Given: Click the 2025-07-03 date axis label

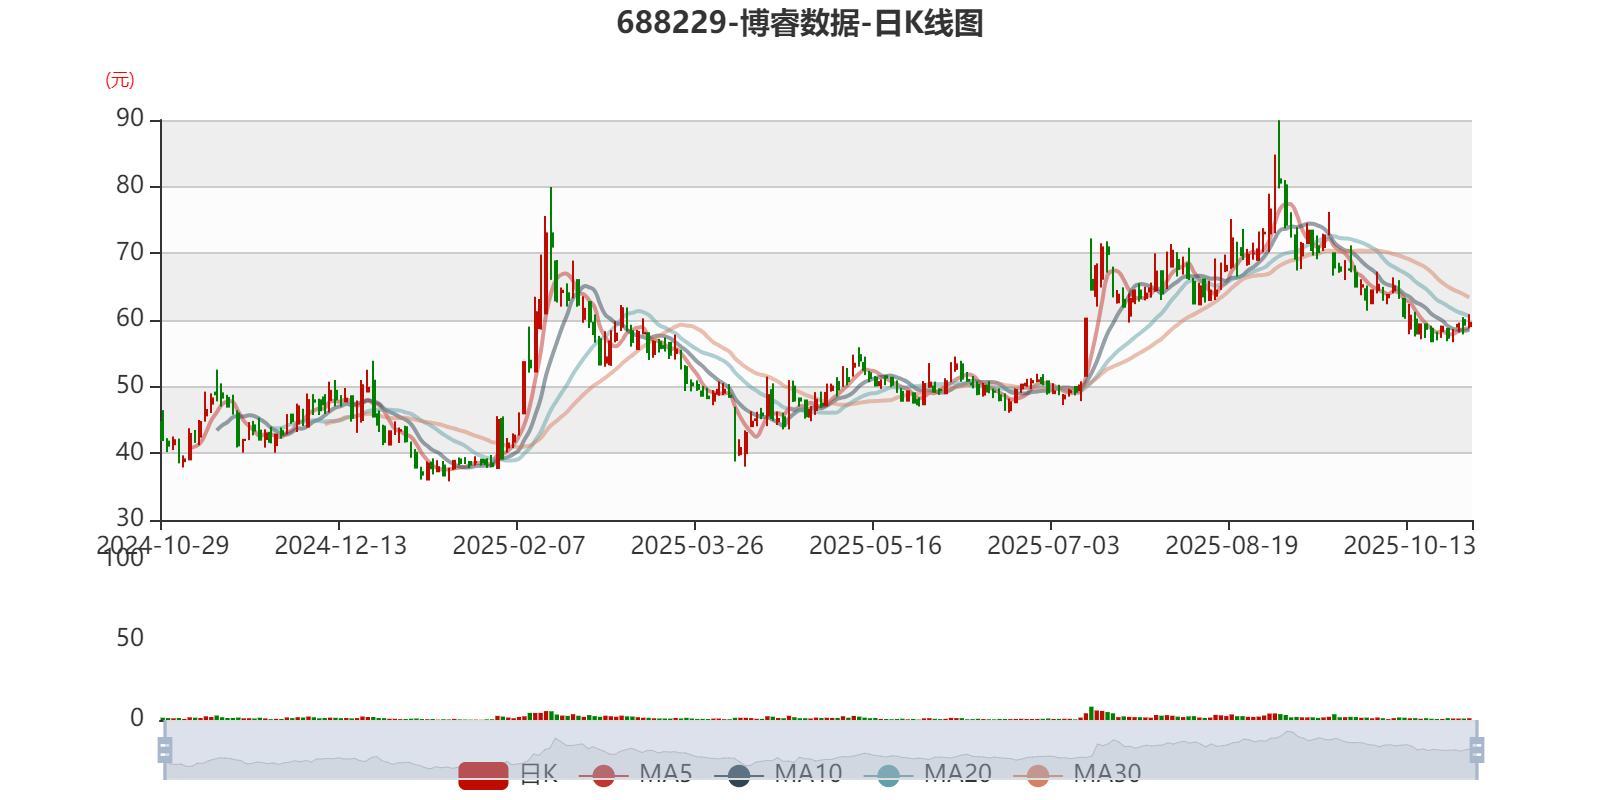Looking at the screenshot, I should tap(1053, 546).
